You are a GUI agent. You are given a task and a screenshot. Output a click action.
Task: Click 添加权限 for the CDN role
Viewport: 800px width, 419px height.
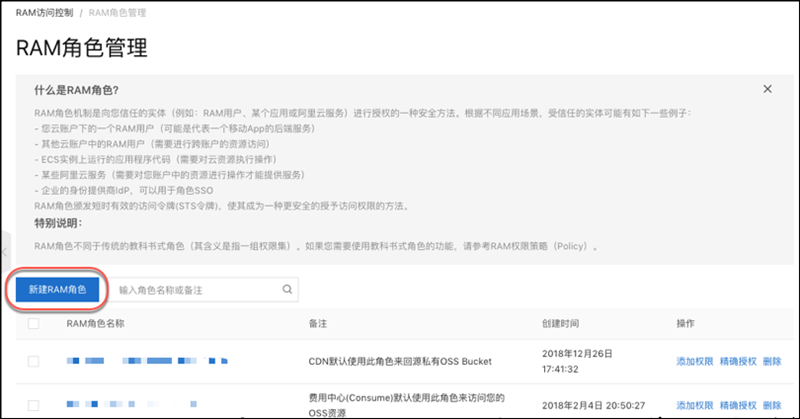click(x=695, y=361)
